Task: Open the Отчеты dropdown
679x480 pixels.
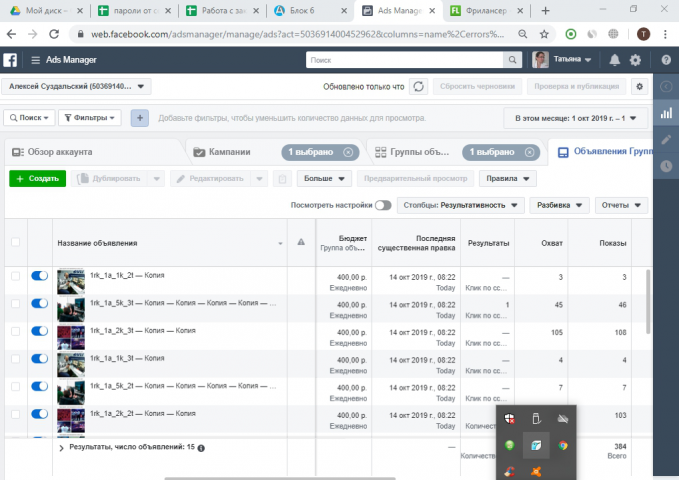Action: 621,205
